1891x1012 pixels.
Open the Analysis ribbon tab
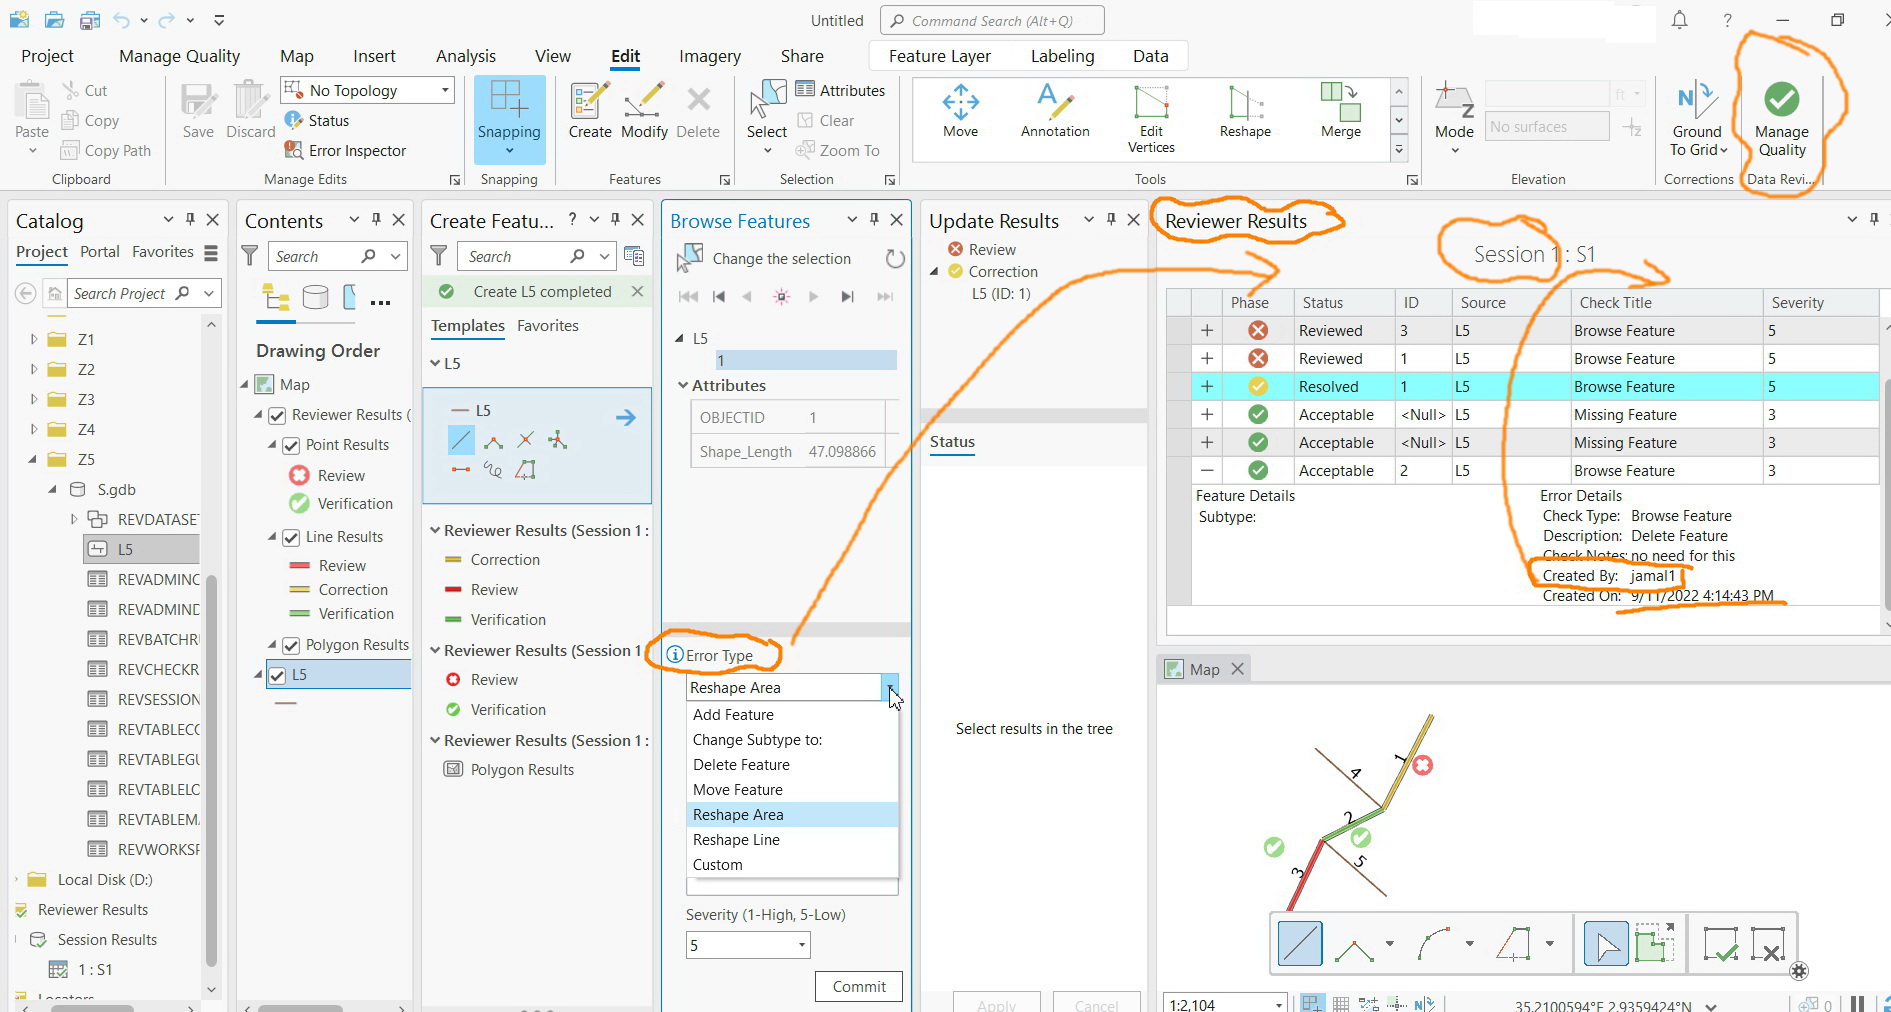(x=466, y=56)
